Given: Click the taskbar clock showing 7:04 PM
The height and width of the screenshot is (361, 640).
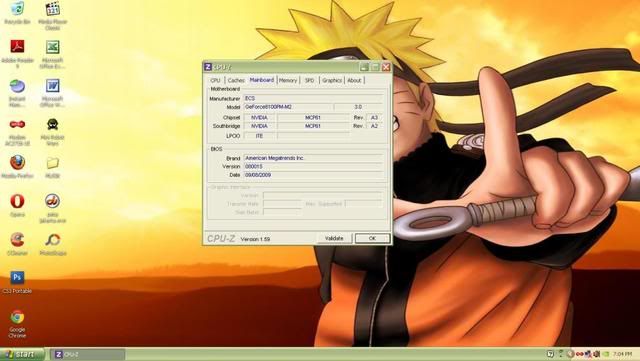Looking at the screenshot, I should click(622, 354).
